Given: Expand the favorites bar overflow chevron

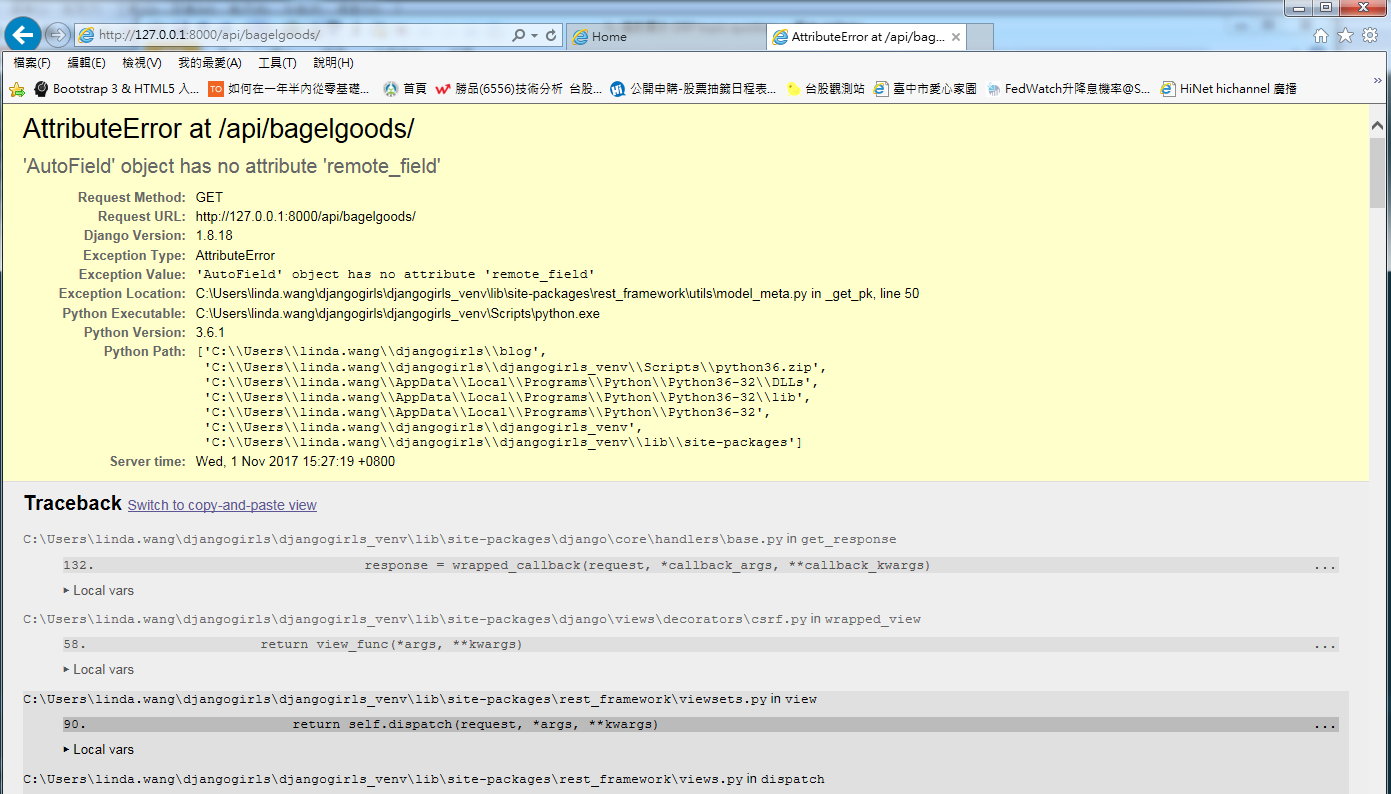Looking at the screenshot, I should coord(1378,83).
